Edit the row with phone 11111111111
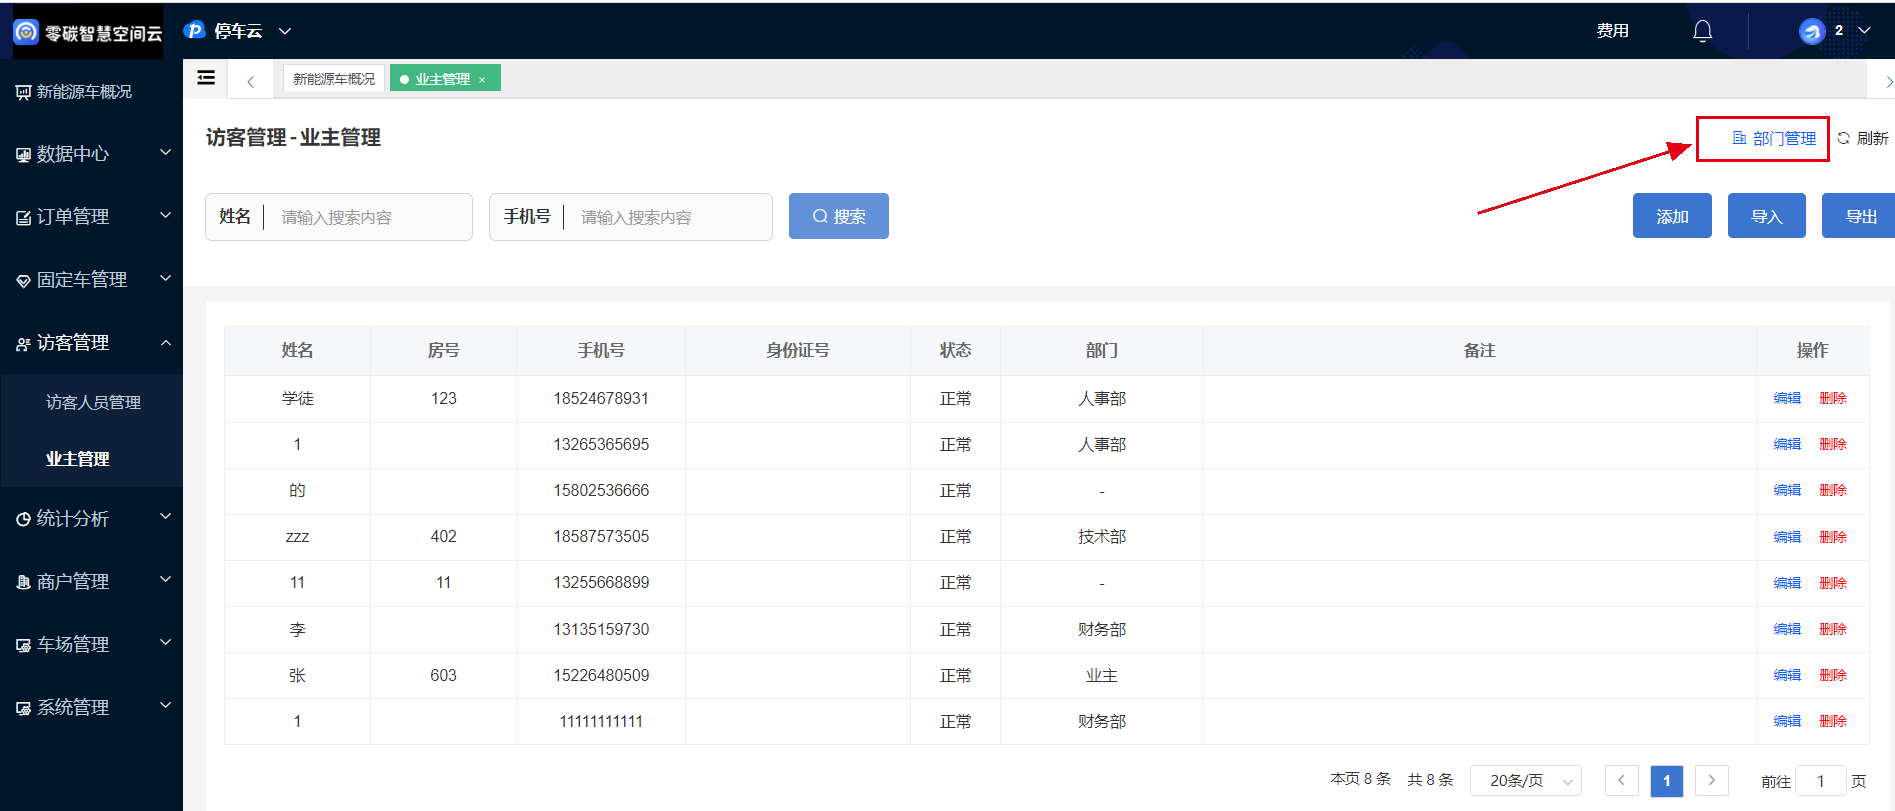The width and height of the screenshot is (1895, 811). coord(1787,721)
